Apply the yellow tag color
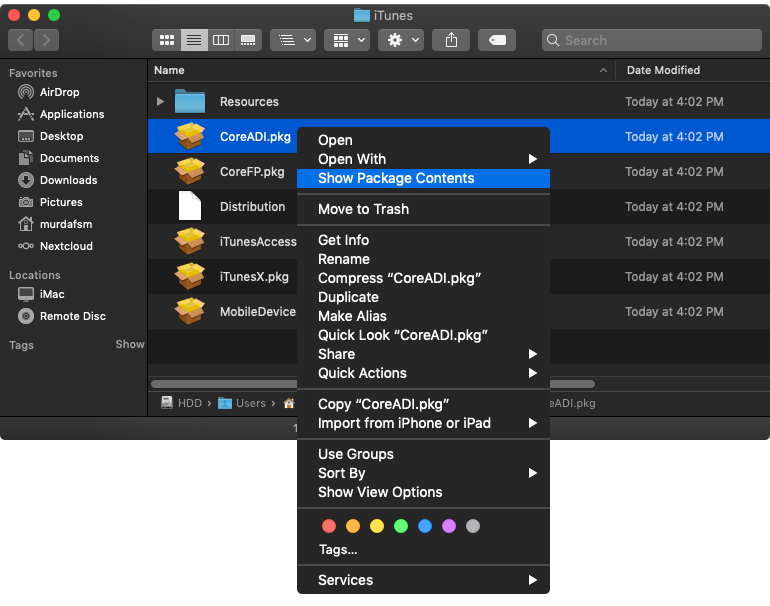The height and width of the screenshot is (606, 770). click(x=377, y=526)
